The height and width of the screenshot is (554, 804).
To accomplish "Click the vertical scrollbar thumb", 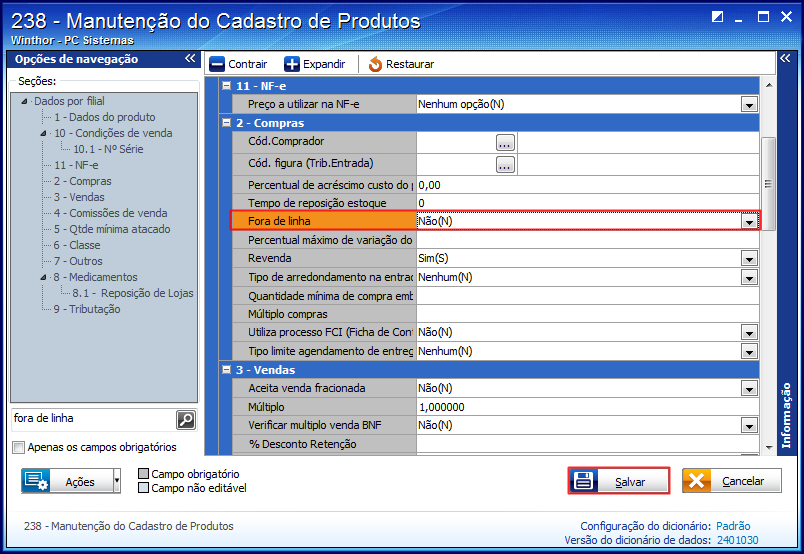I will pyautogui.click(x=768, y=184).
